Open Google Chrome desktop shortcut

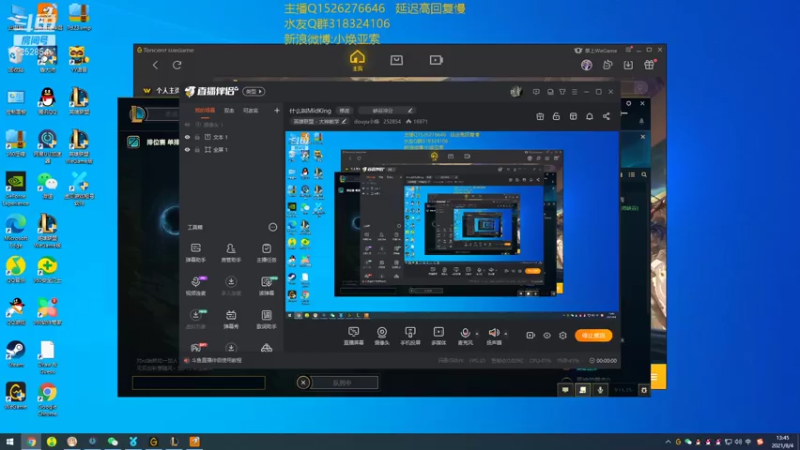47,400
